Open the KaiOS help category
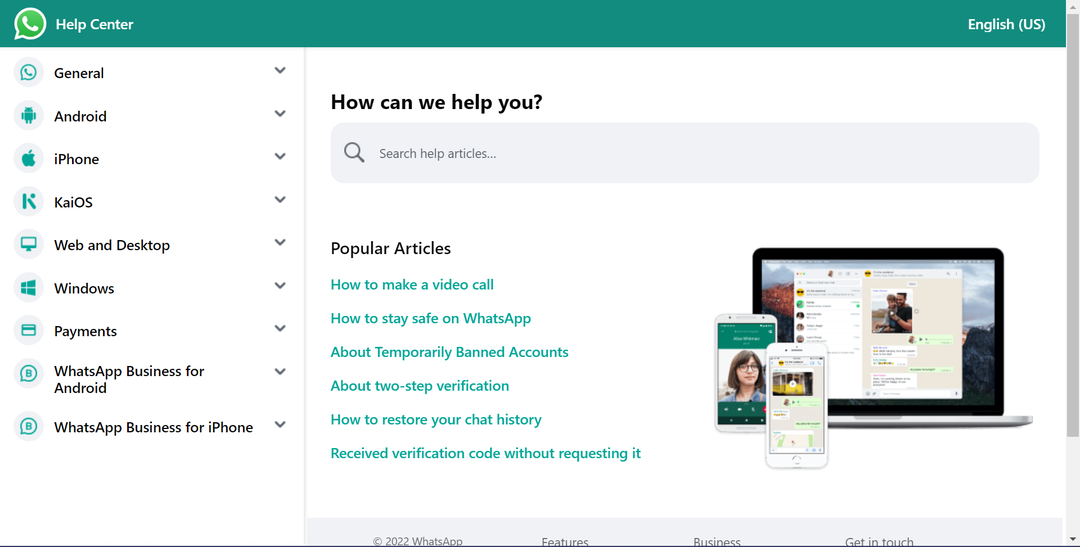This screenshot has height=547, width=1080. point(73,203)
